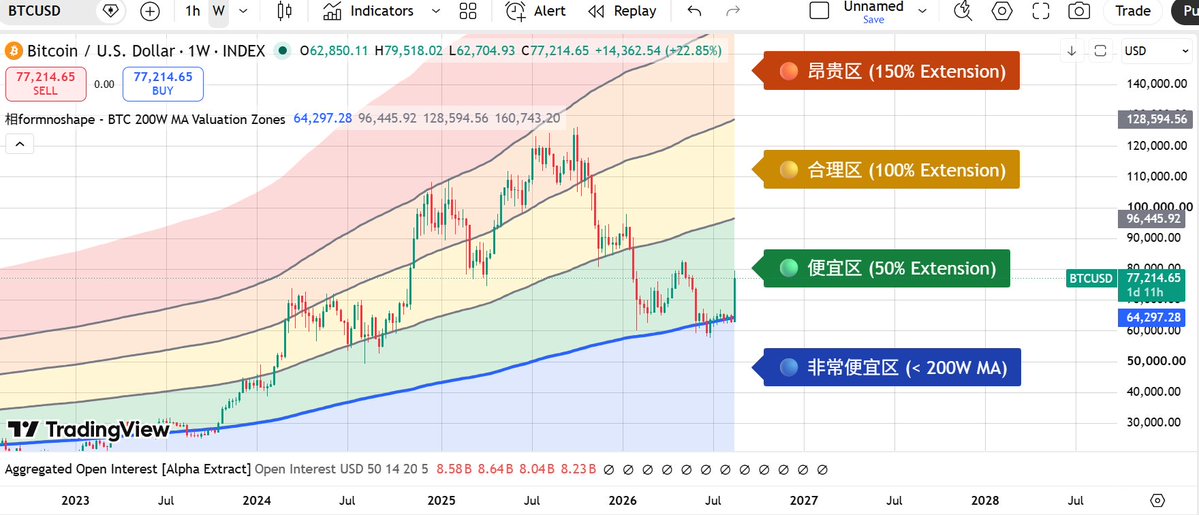Click the 便宜区 (50% Extension) label
This screenshot has height=515, width=1199.
tap(882, 268)
